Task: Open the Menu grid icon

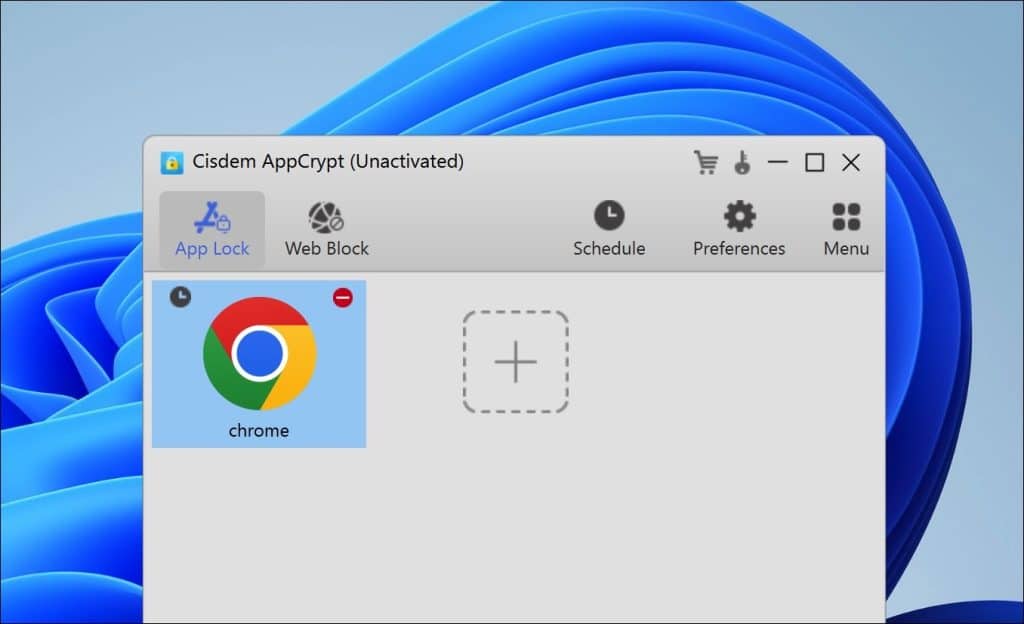Action: pyautogui.click(x=846, y=230)
